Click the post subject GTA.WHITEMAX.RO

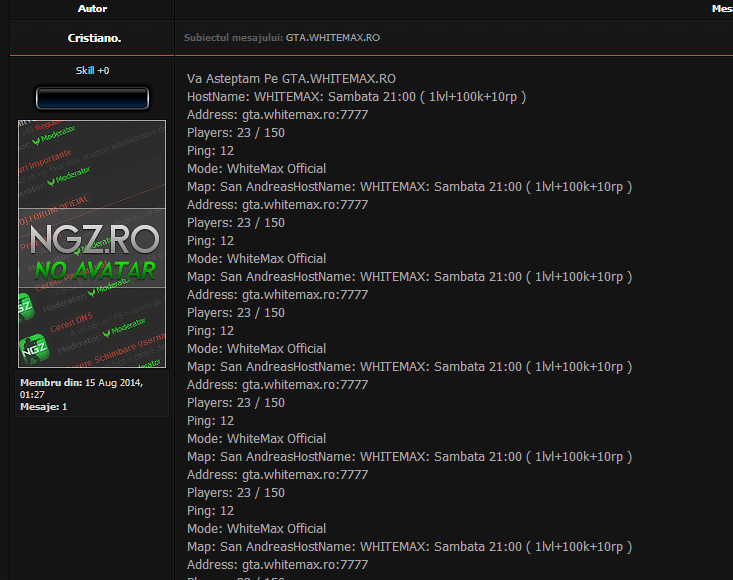coord(332,38)
